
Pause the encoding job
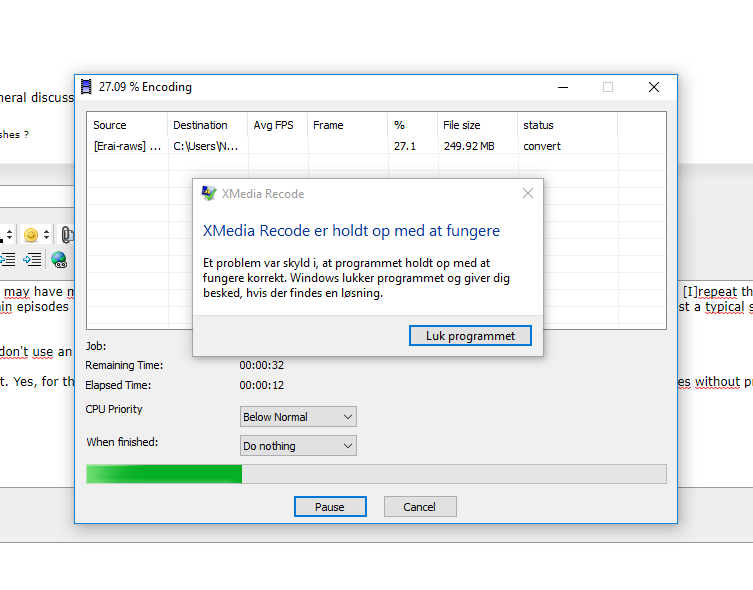[330, 506]
